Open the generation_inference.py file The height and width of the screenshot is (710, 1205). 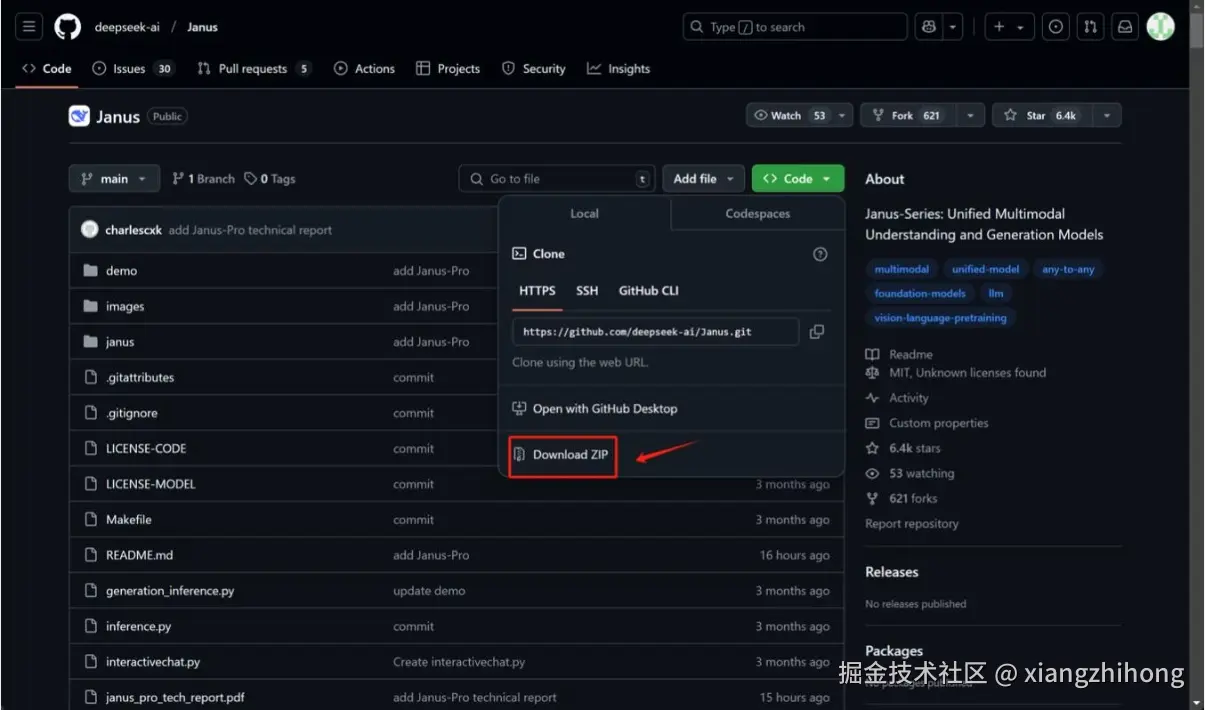point(170,591)
